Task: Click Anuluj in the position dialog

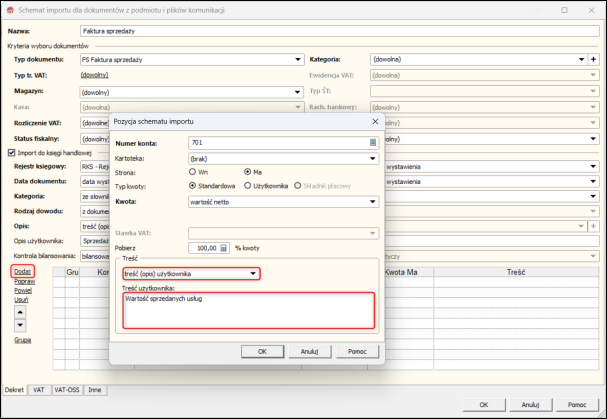Action: pos(309,352)
